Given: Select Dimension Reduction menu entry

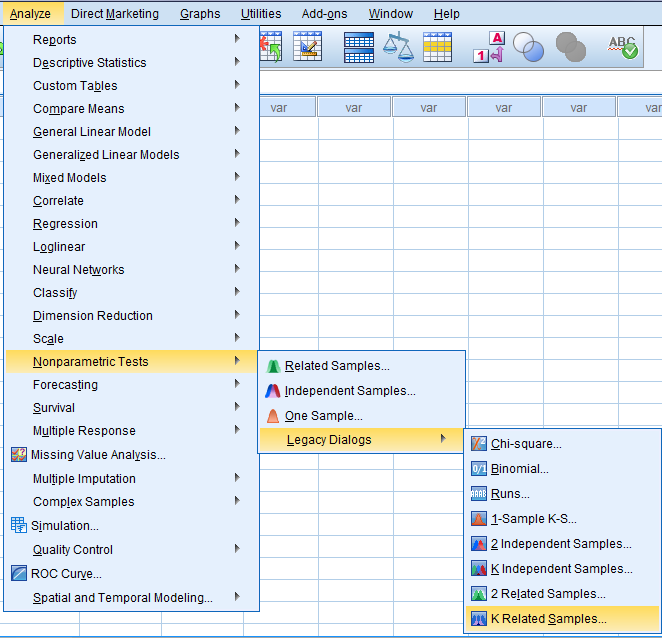Looking at the screenshot, I should (x=131, y=316).
